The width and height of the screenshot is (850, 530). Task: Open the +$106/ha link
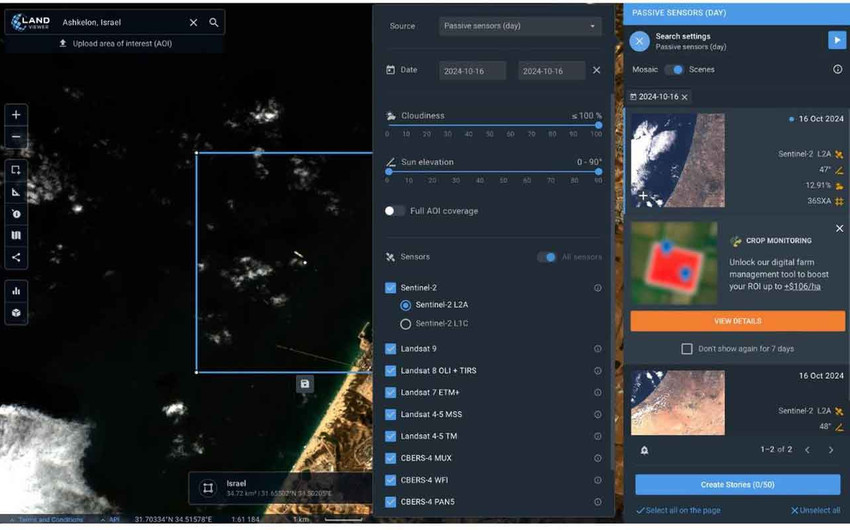(x=802, y=286)
